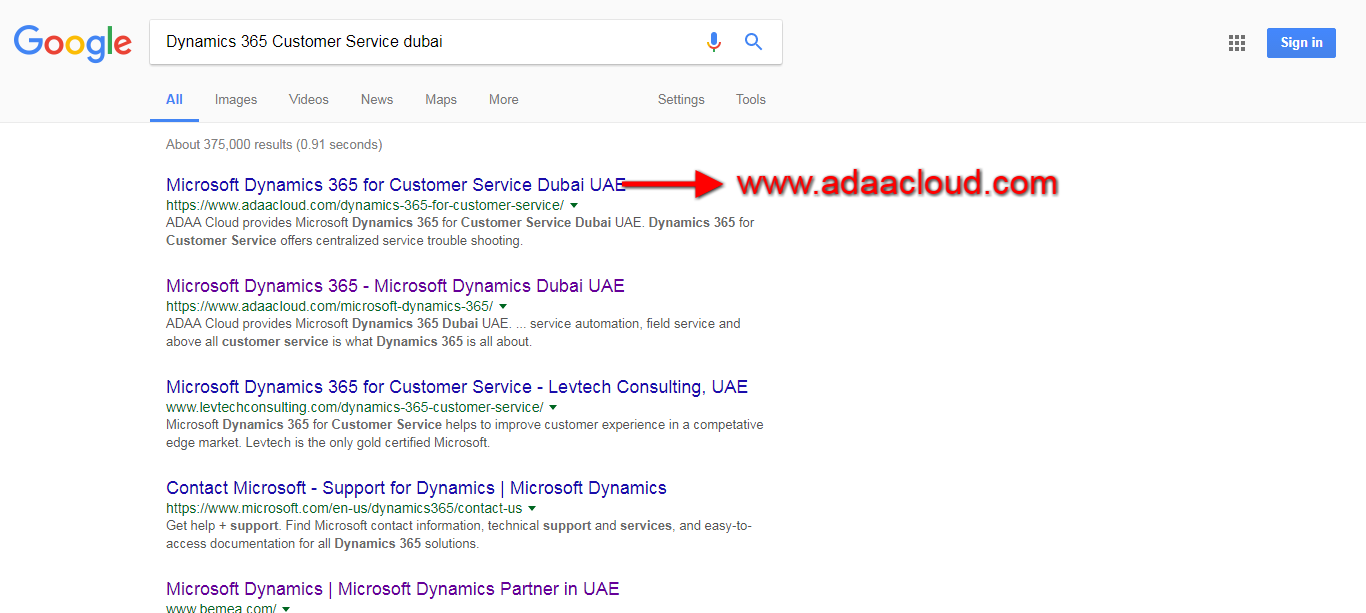The image size is (1366, 613).
Task: Click the microphone voice search icon
Action: tap(713, 42)
